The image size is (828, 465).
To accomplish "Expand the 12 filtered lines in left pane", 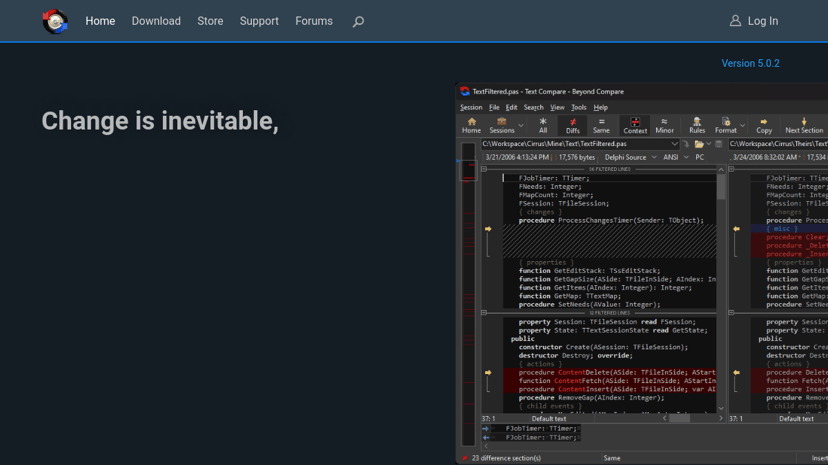I will click(484, 312).
